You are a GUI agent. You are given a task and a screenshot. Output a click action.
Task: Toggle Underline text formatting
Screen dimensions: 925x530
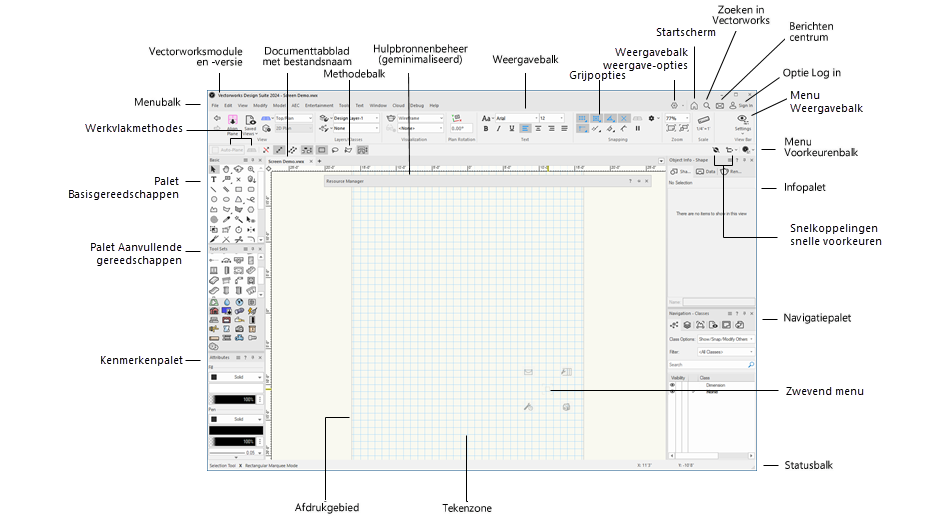pyautogui.click(x=512, y=128)
